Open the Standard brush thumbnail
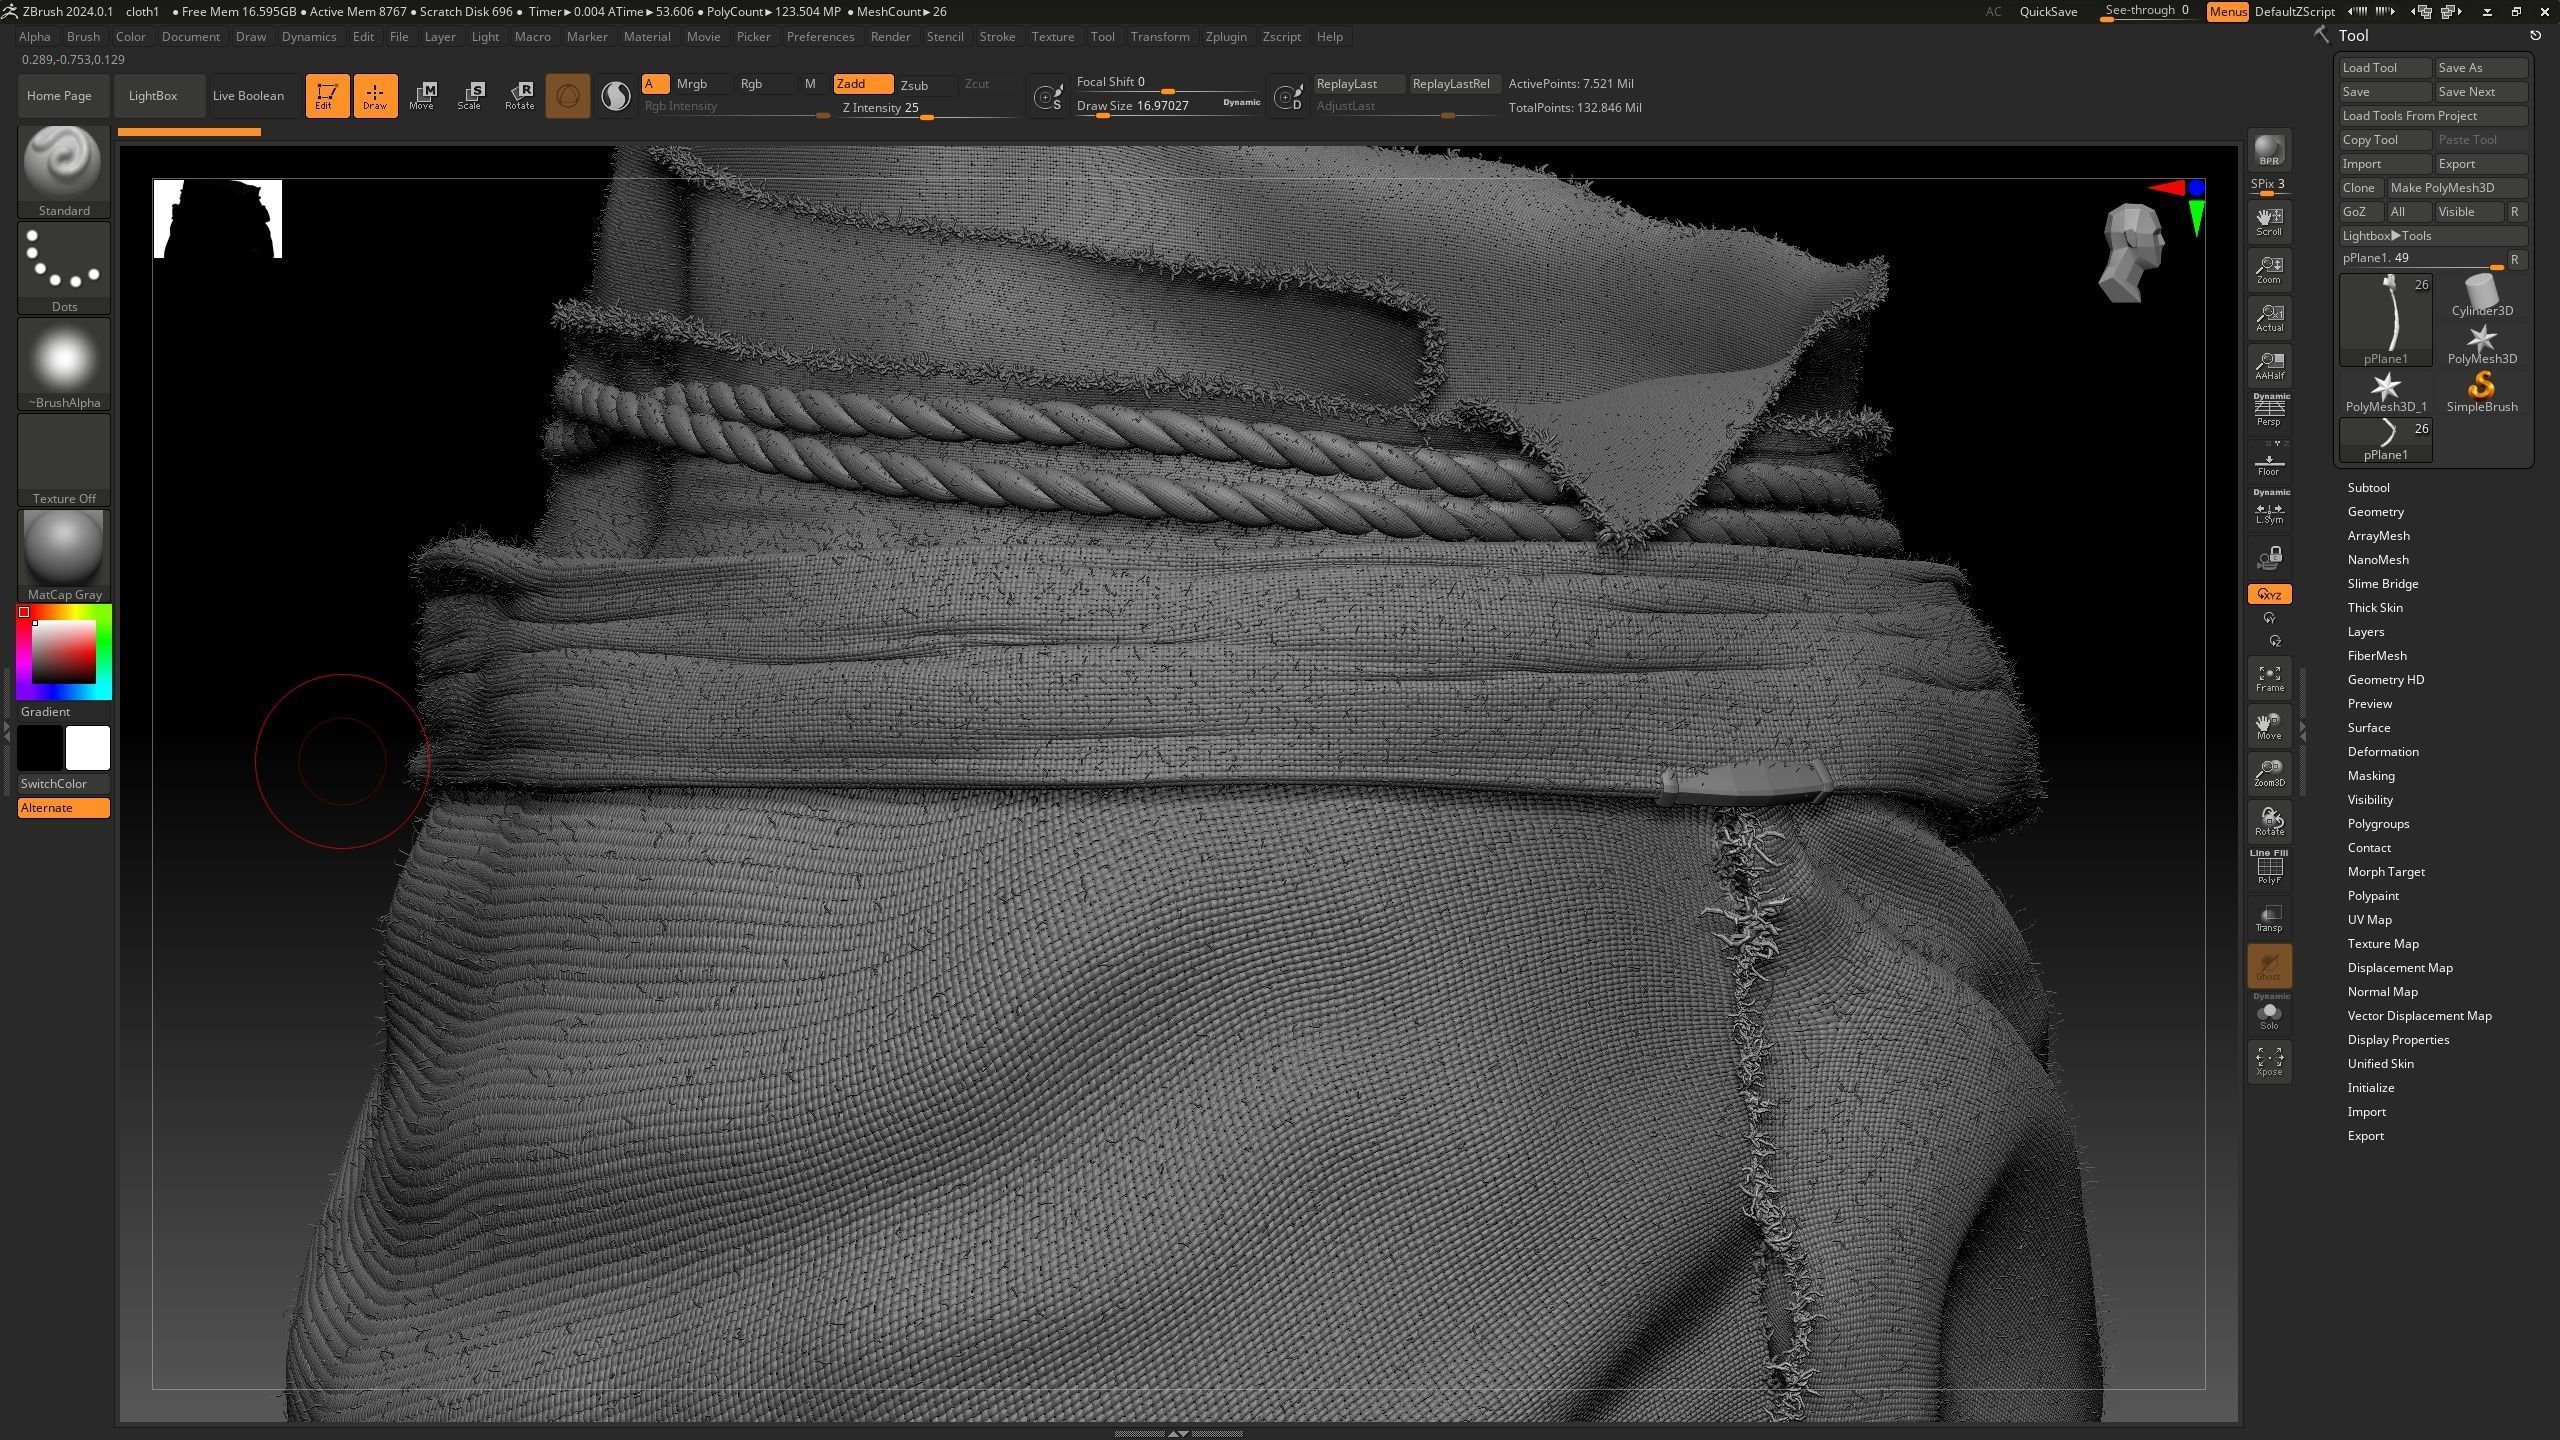Screen dimensions: 2560x1440 [x=63, y=163]
